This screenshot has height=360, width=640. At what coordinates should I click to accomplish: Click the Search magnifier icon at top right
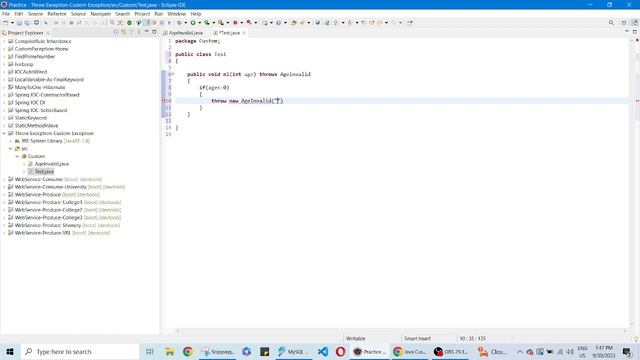point(611,23)
